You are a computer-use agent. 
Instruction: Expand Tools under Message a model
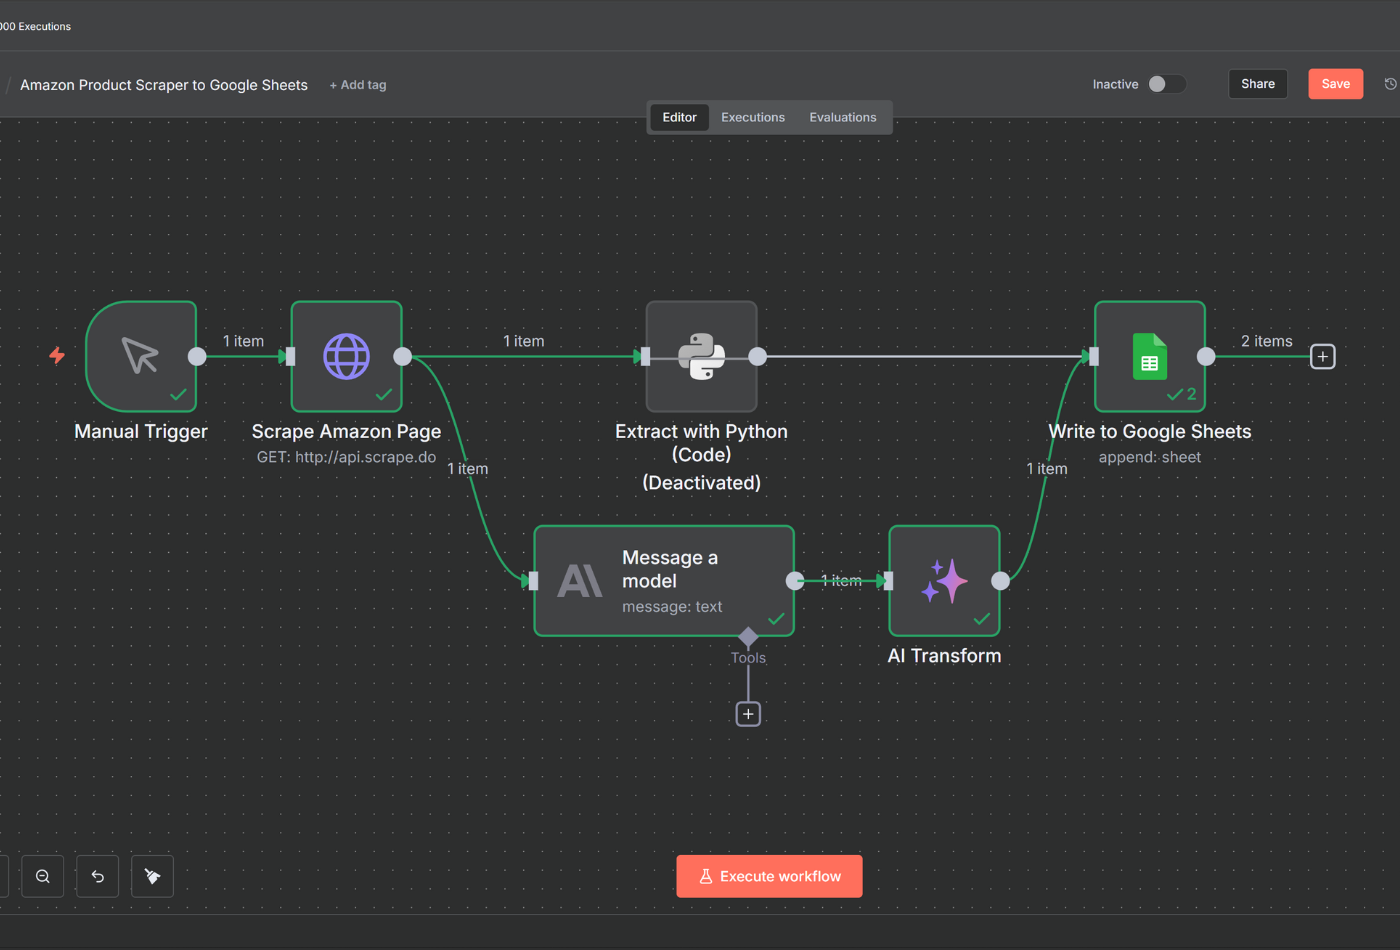[x=748, y=713]
